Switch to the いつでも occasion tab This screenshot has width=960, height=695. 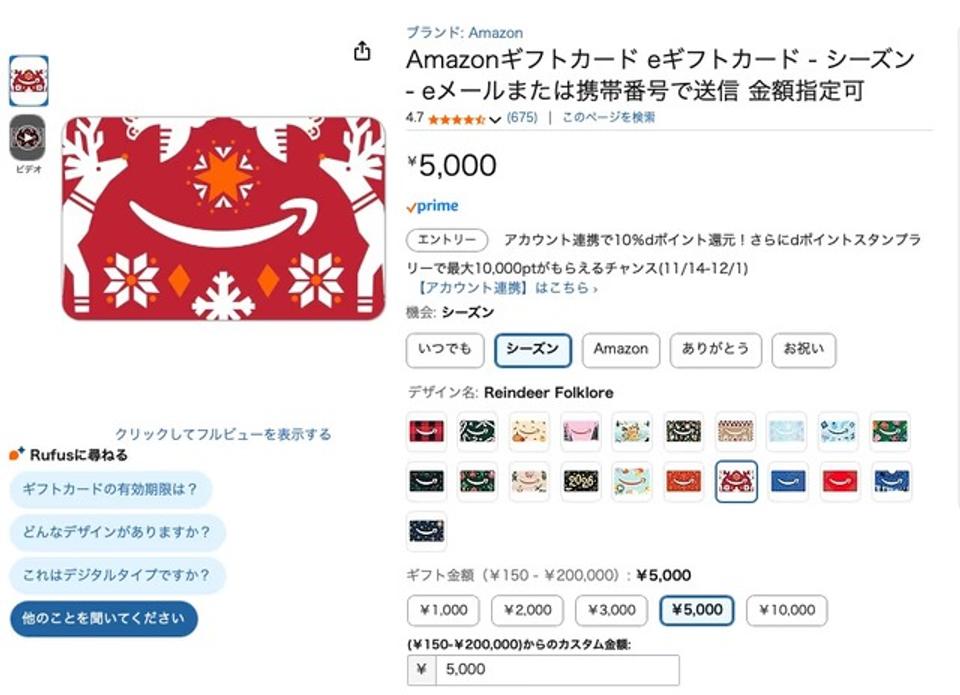[x=445, y=350]
